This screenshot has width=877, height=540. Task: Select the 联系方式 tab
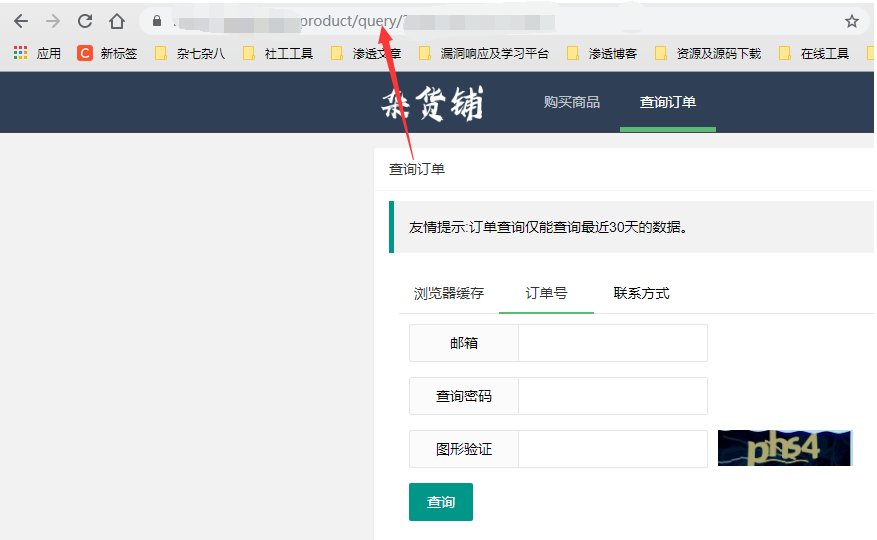(x=641, y=293)
